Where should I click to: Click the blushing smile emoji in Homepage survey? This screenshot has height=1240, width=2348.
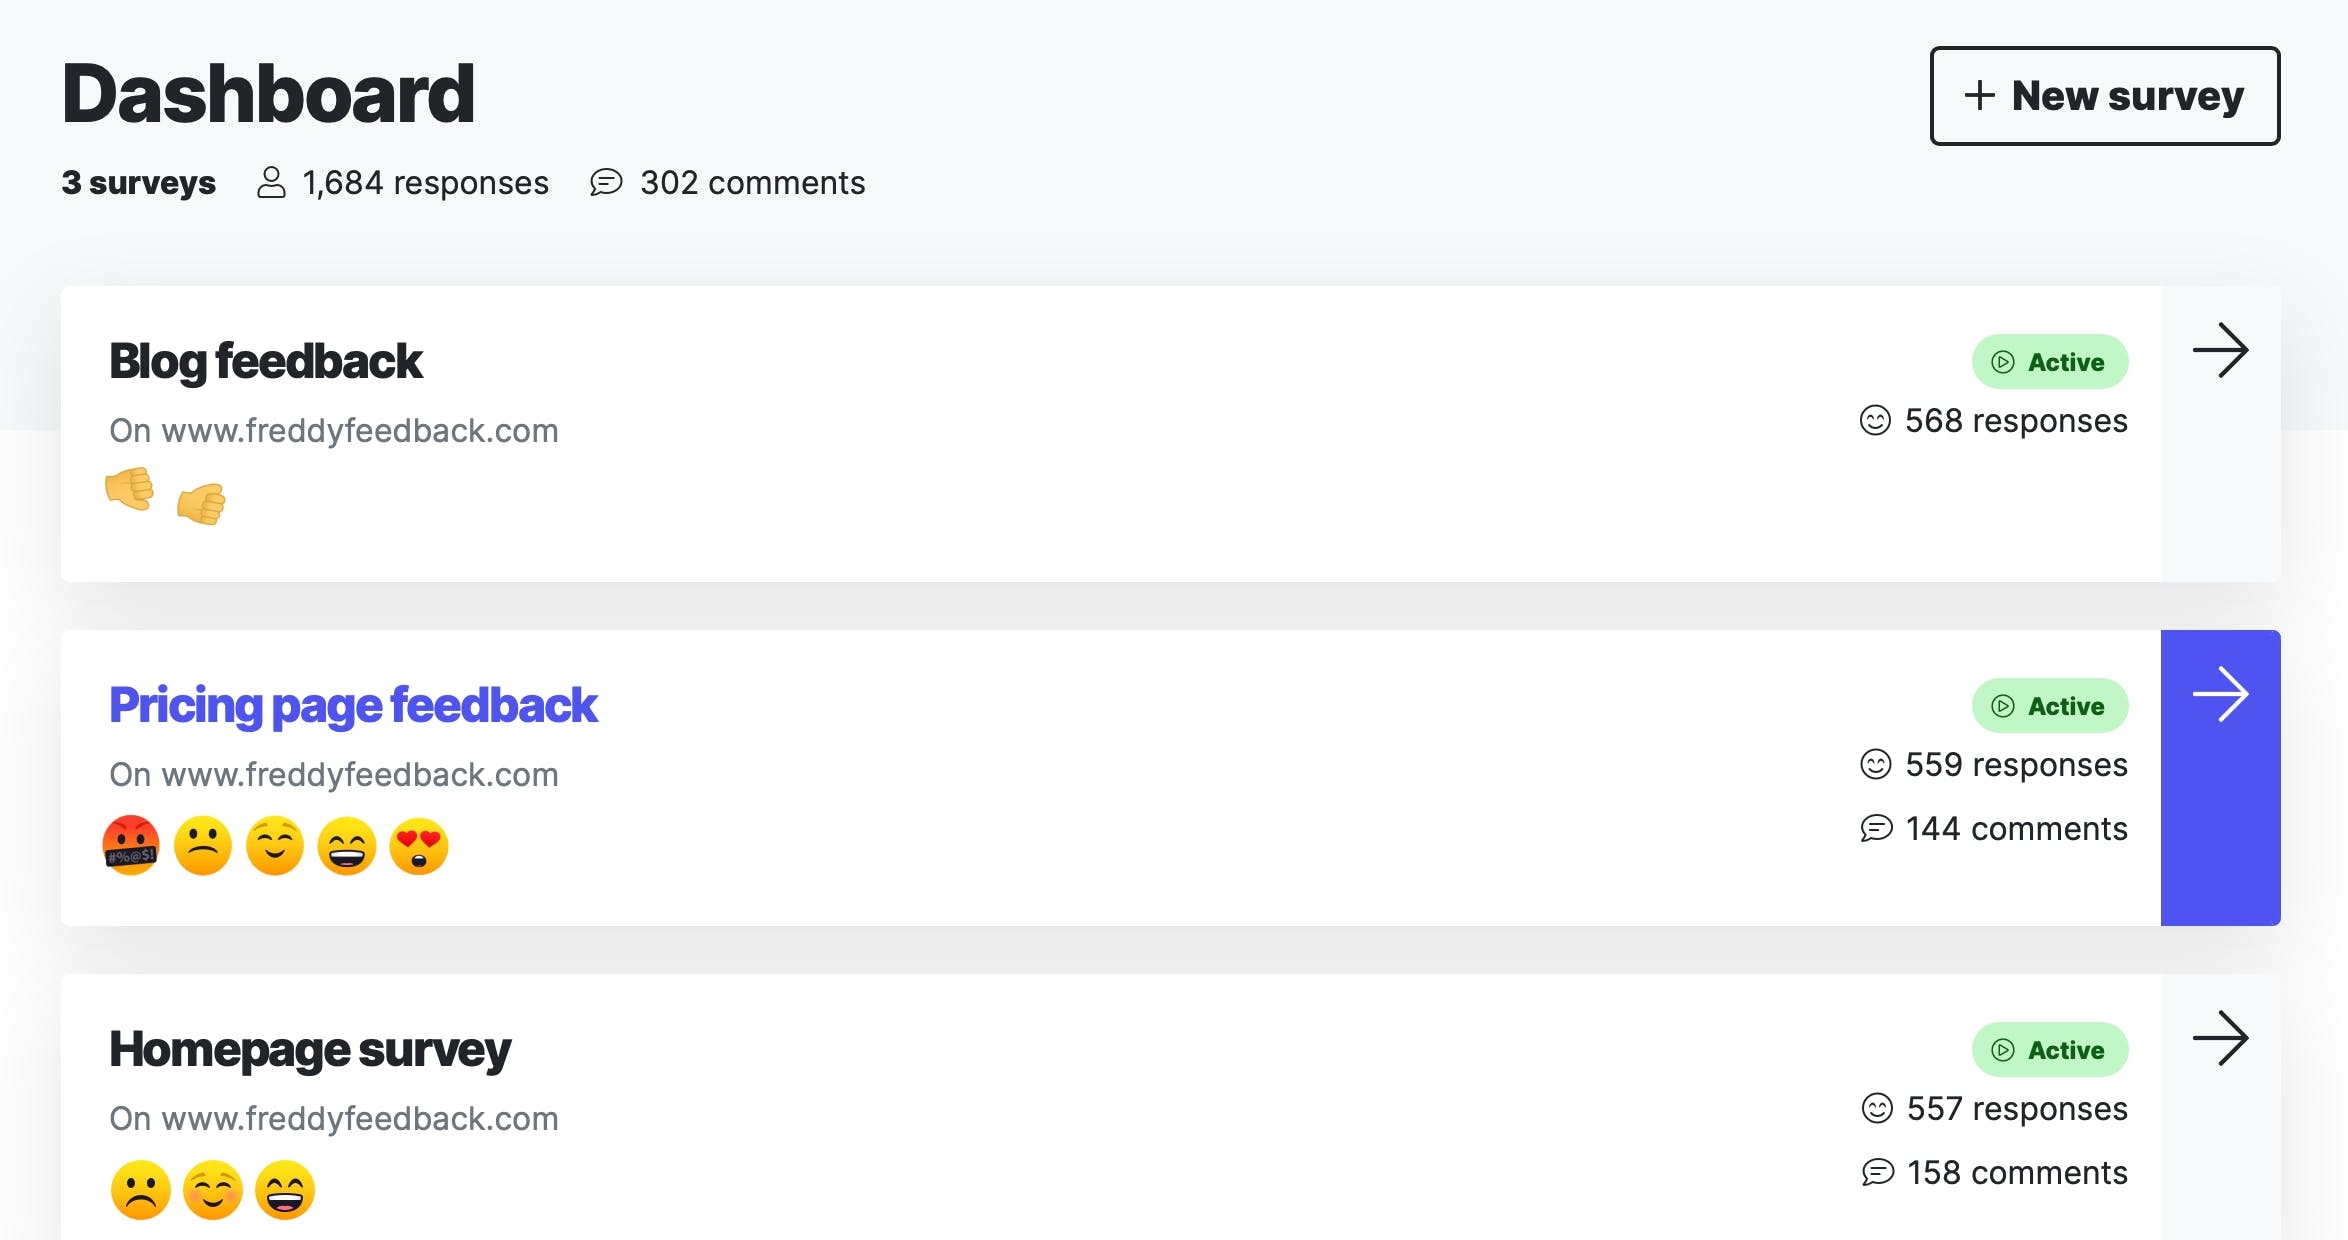tap(213, 1190)
